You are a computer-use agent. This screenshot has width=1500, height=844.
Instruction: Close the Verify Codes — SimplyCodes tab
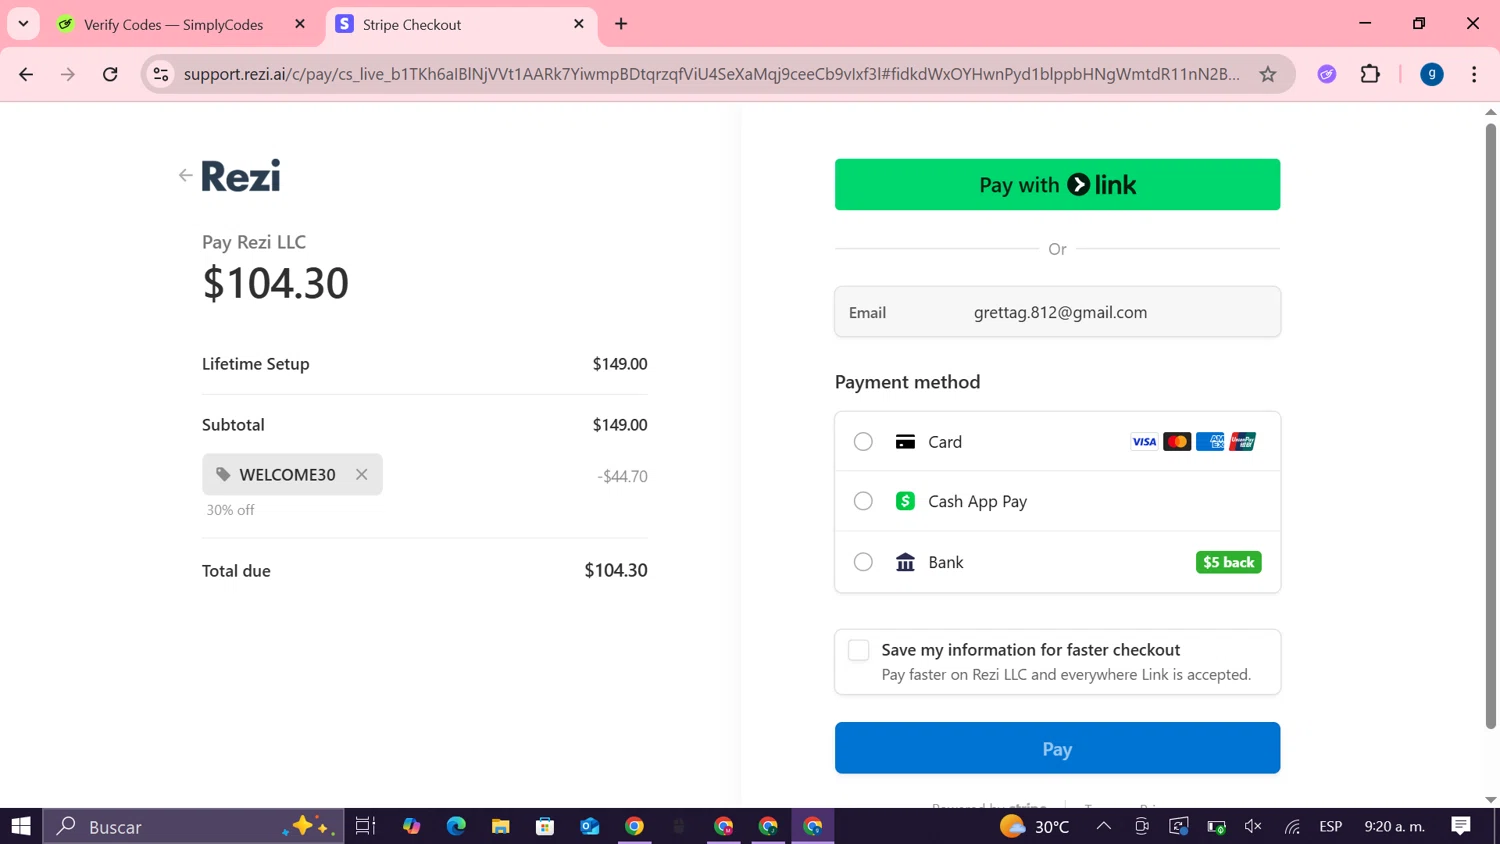(300, 24)
